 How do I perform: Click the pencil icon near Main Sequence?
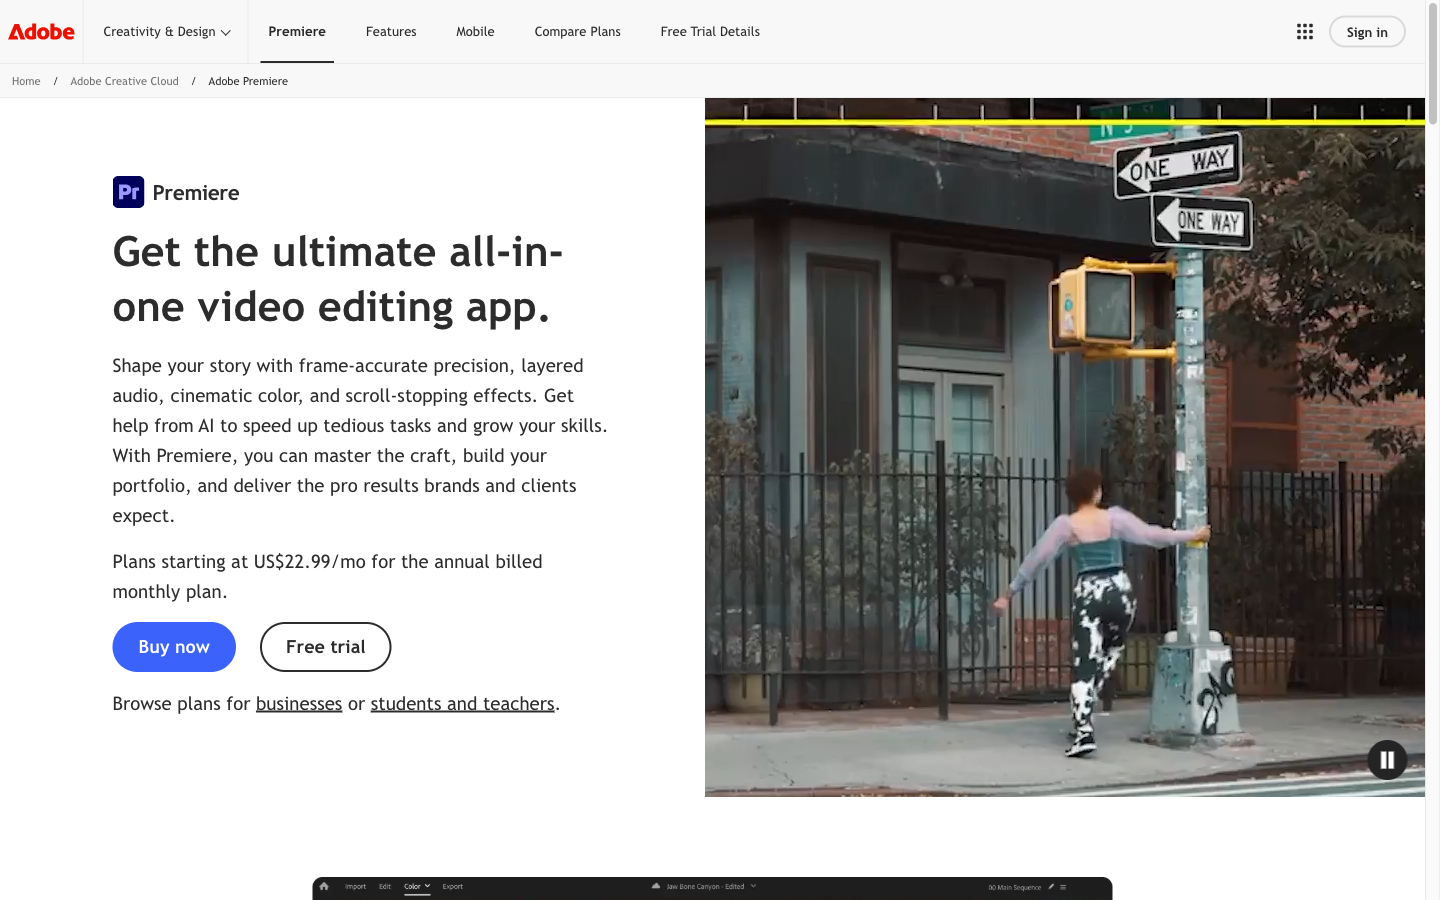coord(1051,886)
